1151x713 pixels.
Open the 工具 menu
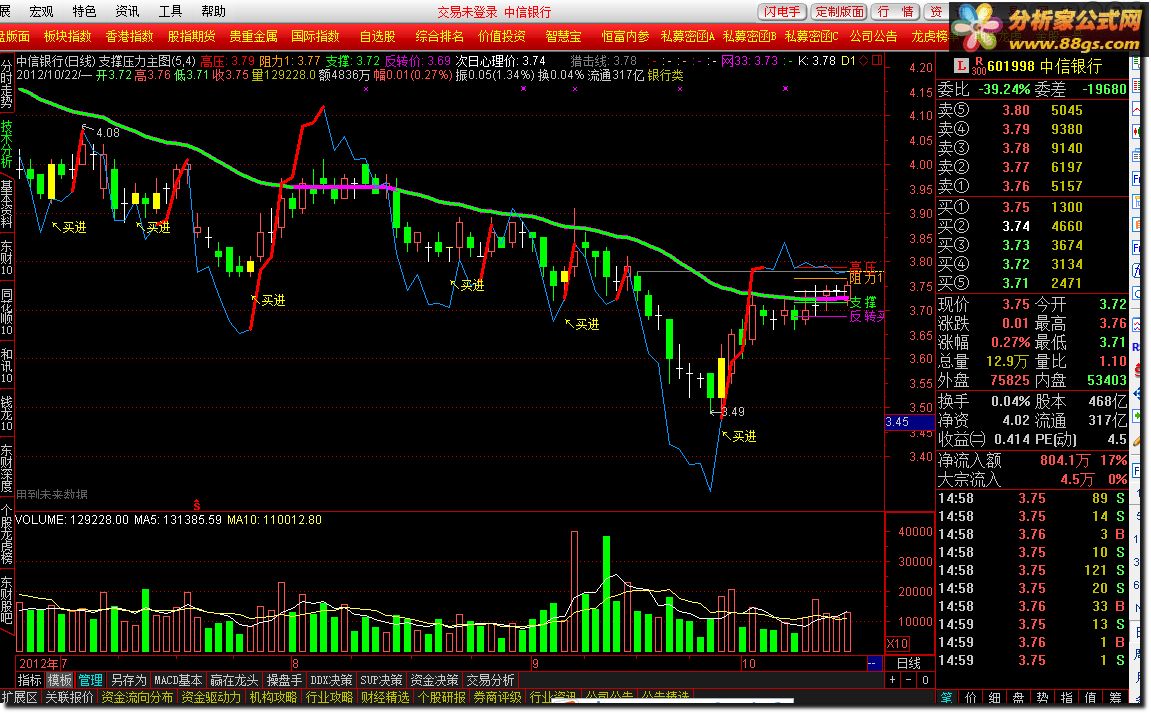pos(170,11)
